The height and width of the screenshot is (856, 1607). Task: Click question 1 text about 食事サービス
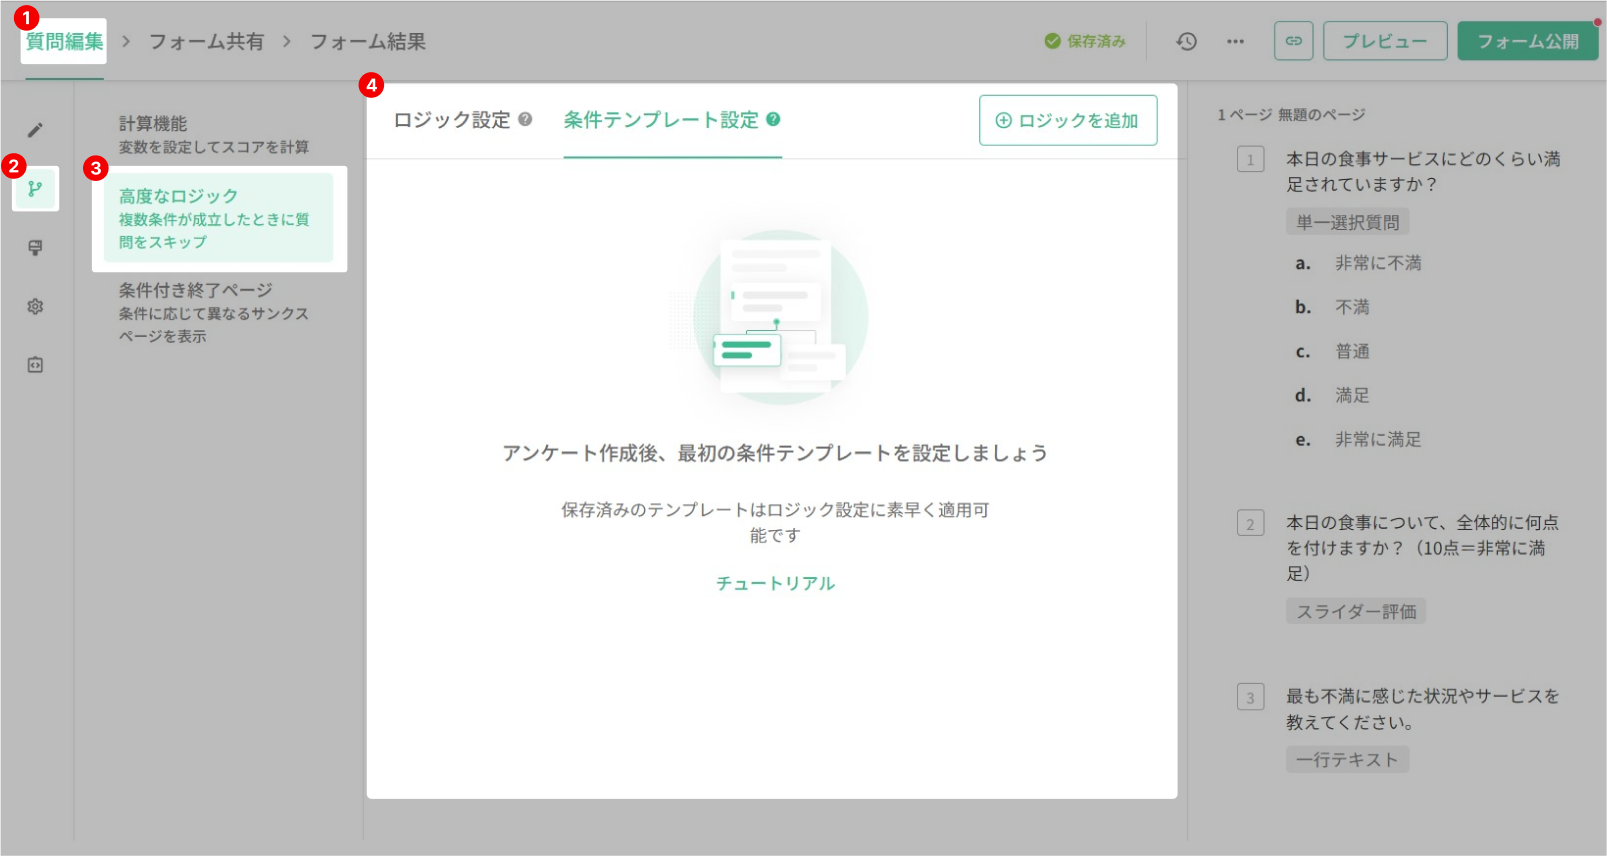click(1423, 171)
